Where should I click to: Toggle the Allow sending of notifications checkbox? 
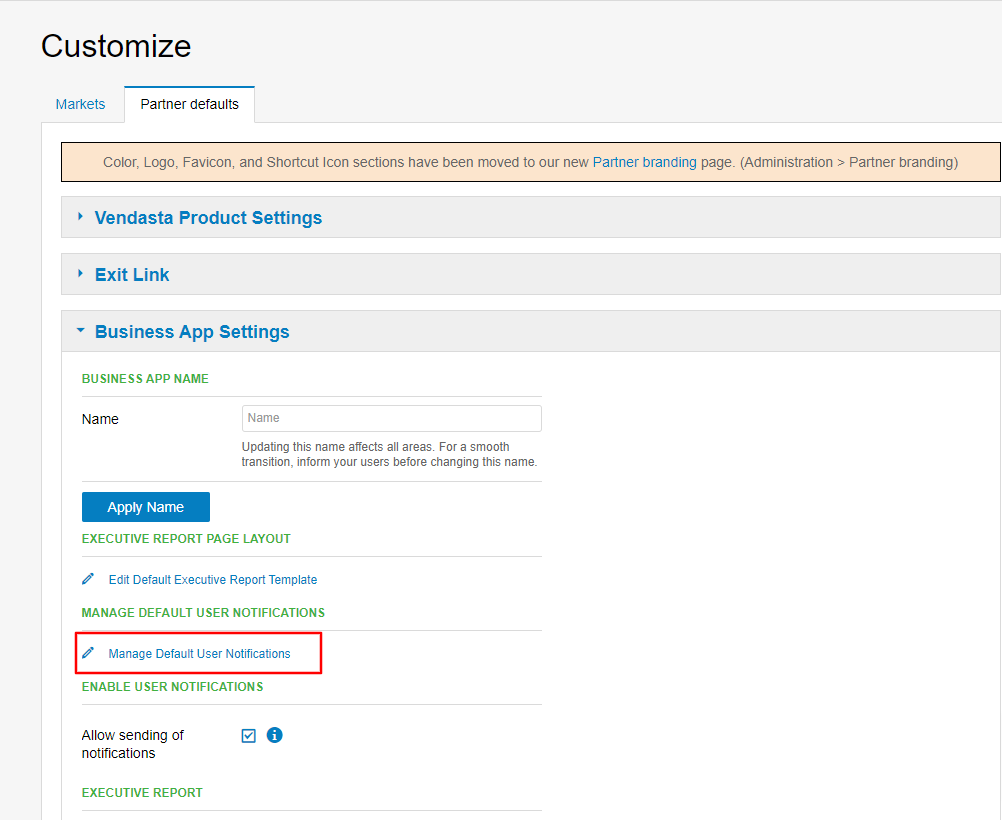pos(249,736)
